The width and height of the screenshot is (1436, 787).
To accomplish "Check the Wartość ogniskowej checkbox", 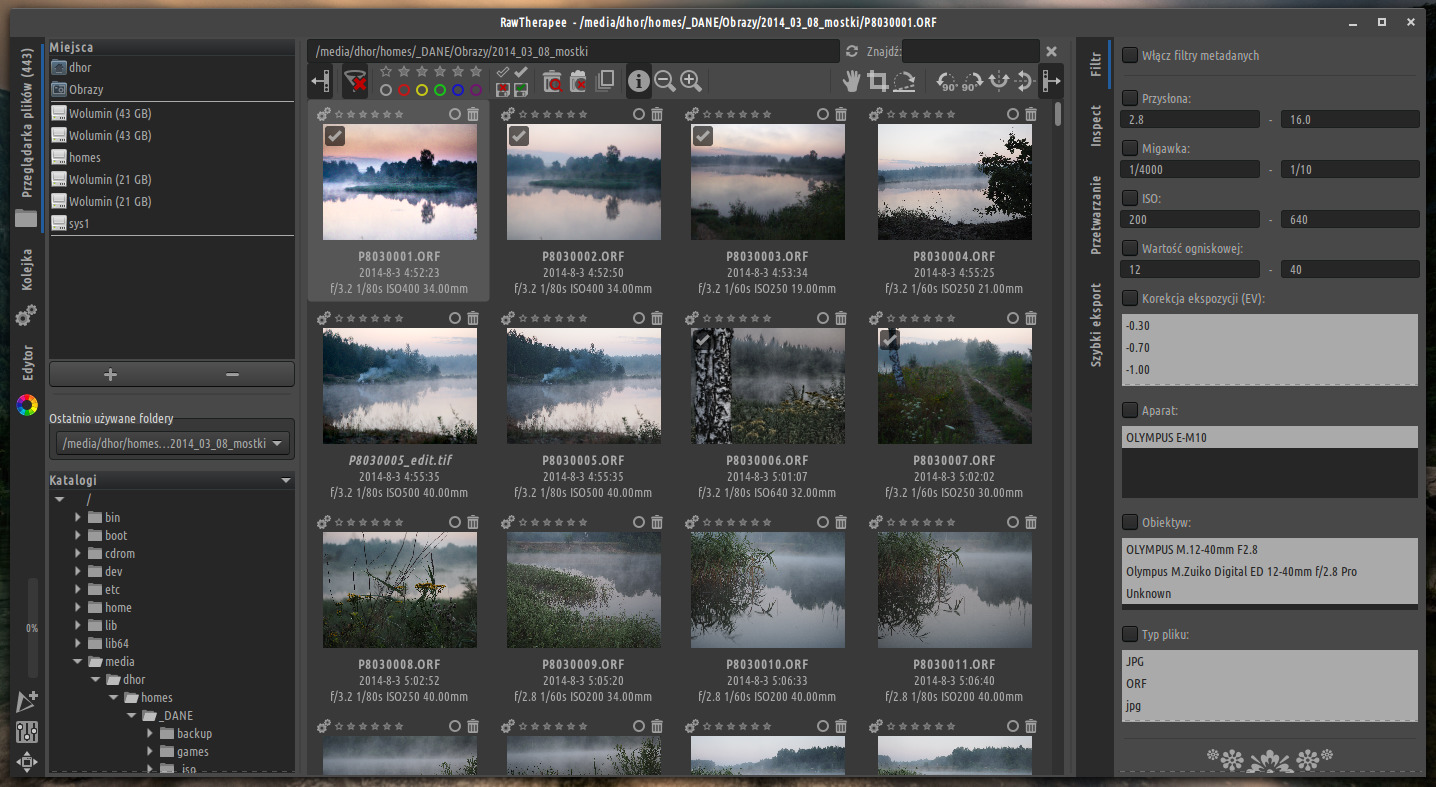I will 1130,248.
